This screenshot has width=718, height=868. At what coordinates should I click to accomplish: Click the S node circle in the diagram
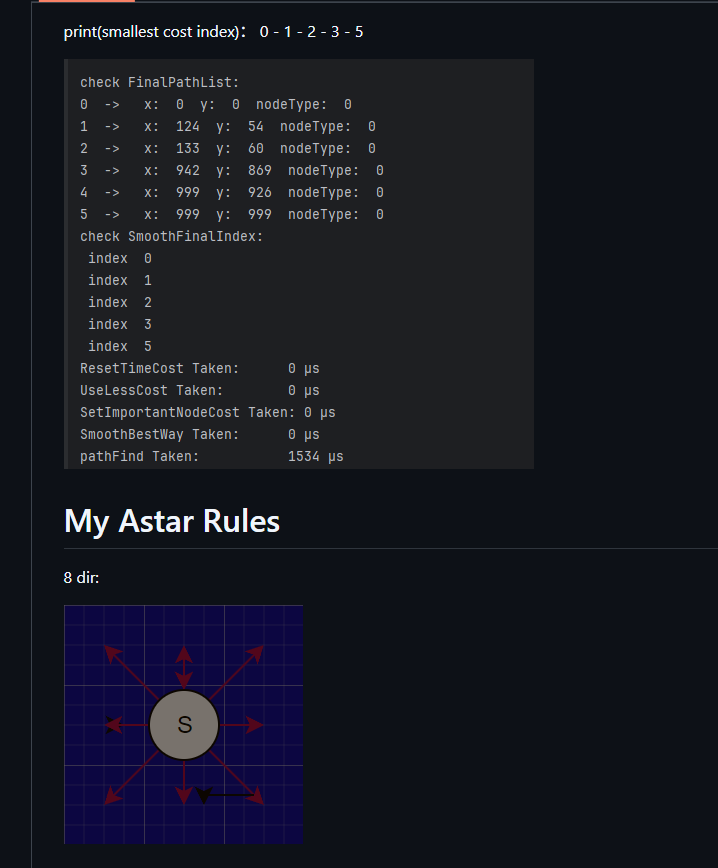[184, 725]
